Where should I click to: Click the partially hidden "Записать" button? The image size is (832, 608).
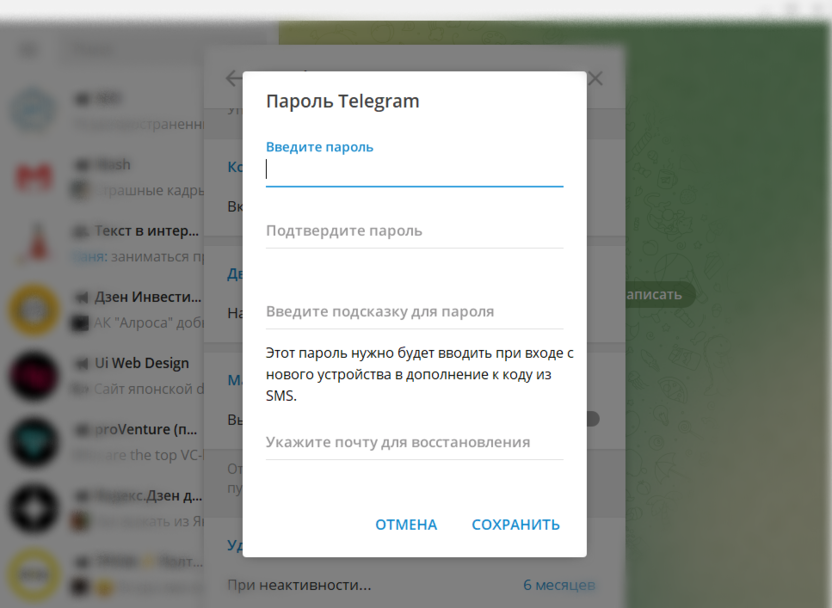654,294
